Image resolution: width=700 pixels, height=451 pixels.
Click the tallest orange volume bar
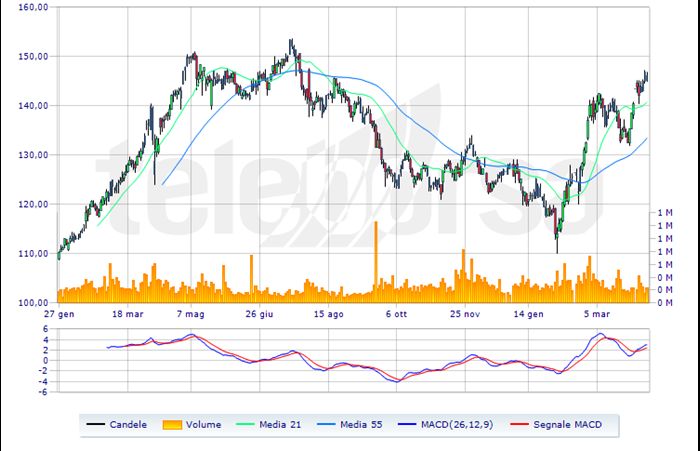point(376,260)
